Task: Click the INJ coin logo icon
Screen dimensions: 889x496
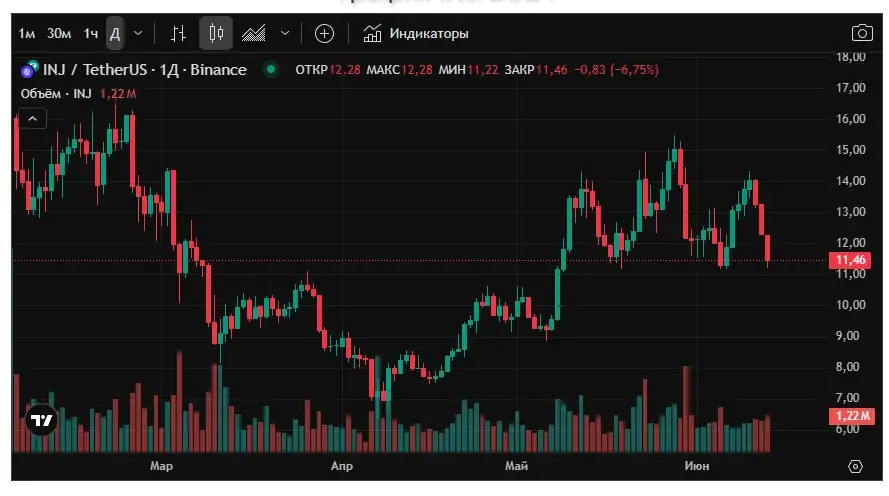Action: pos(29,69)
